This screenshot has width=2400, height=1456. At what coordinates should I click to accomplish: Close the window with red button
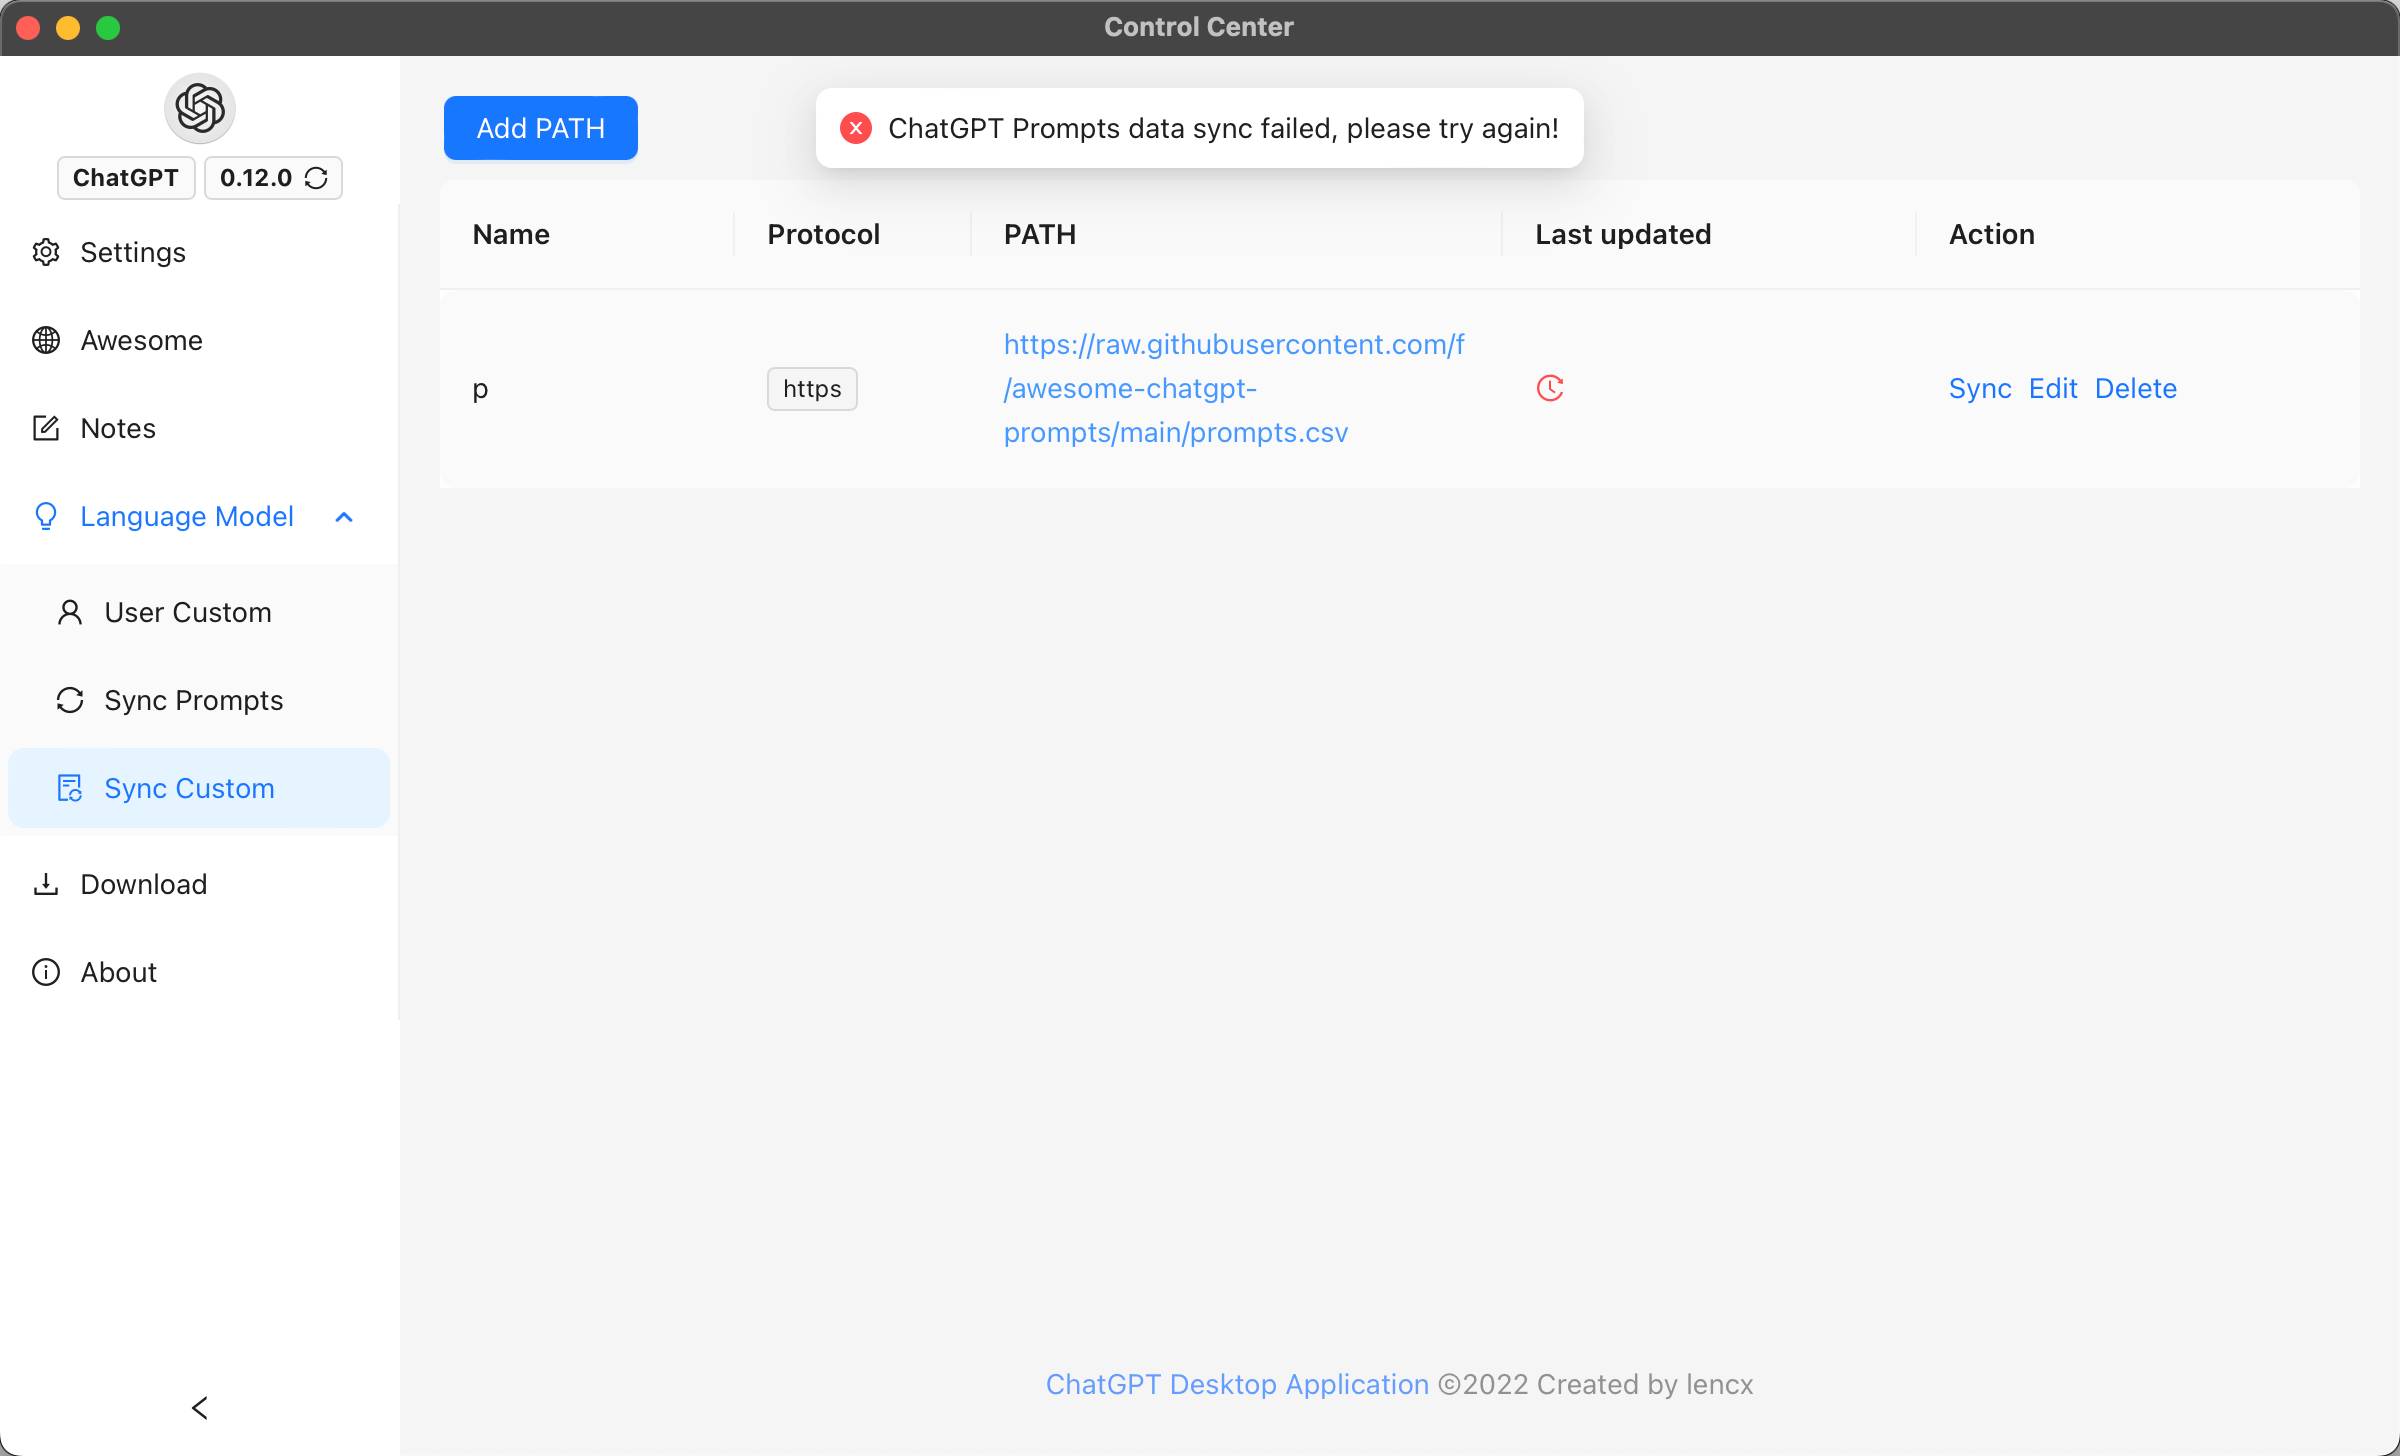tap(28, 28)
